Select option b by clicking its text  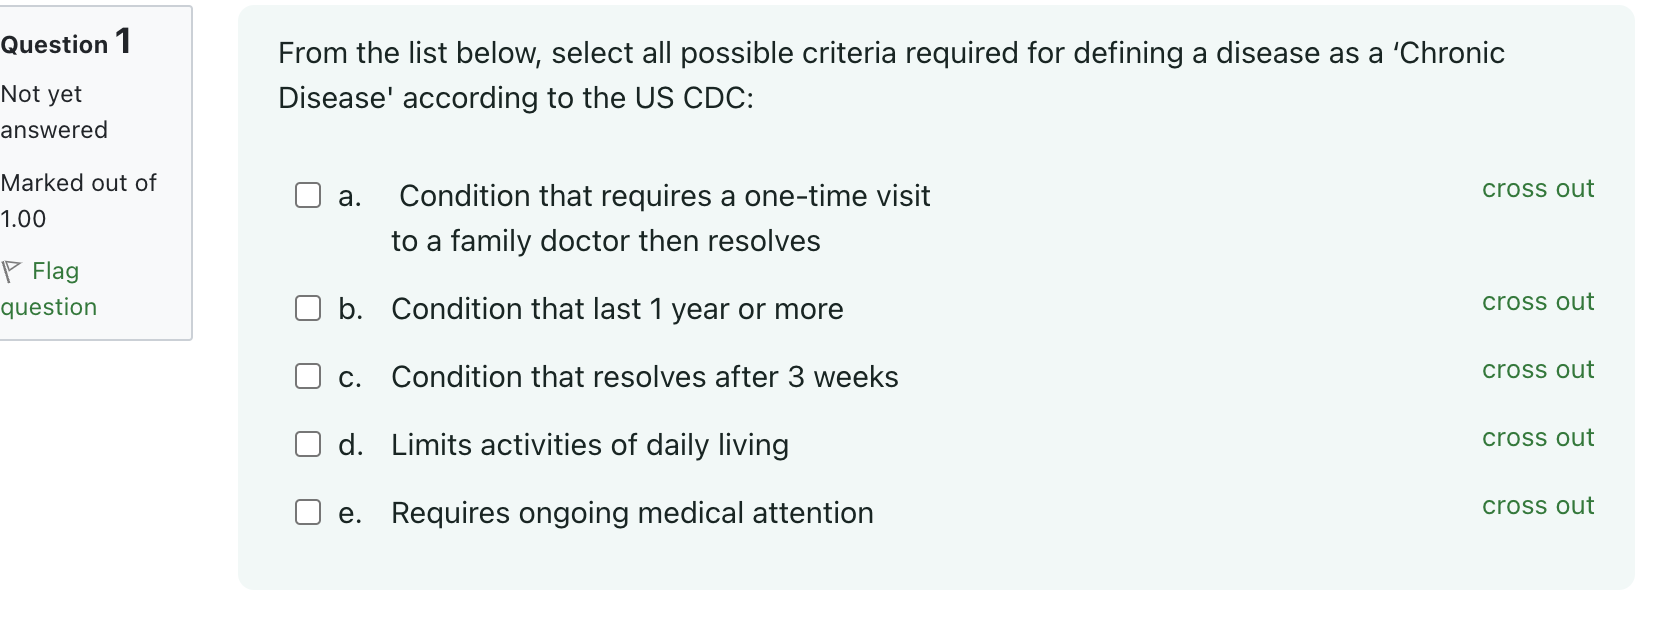click(x=616, y=309)
